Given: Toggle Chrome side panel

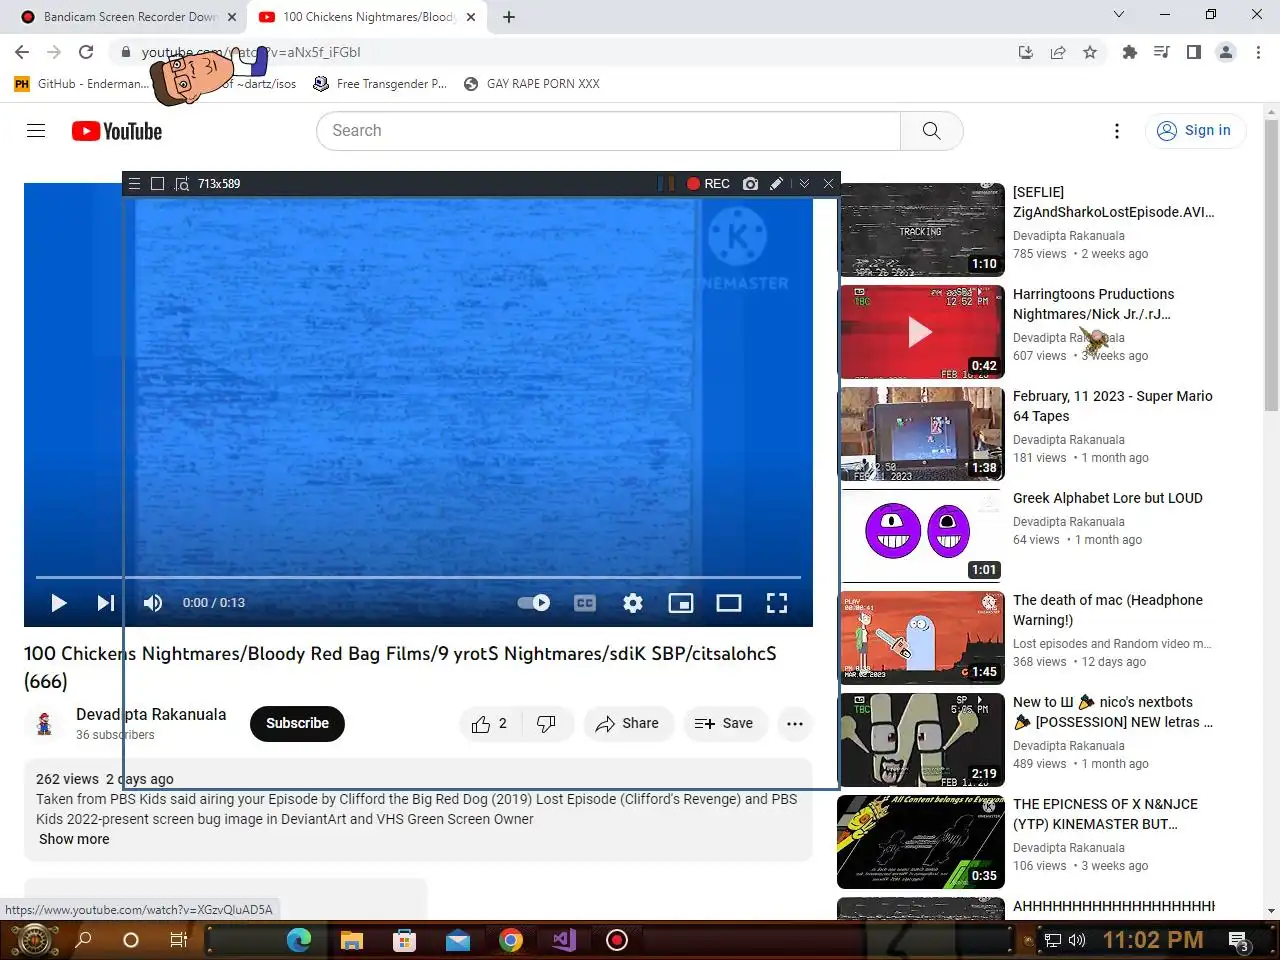Looking at the screenshot, I should pos(1194,52).
